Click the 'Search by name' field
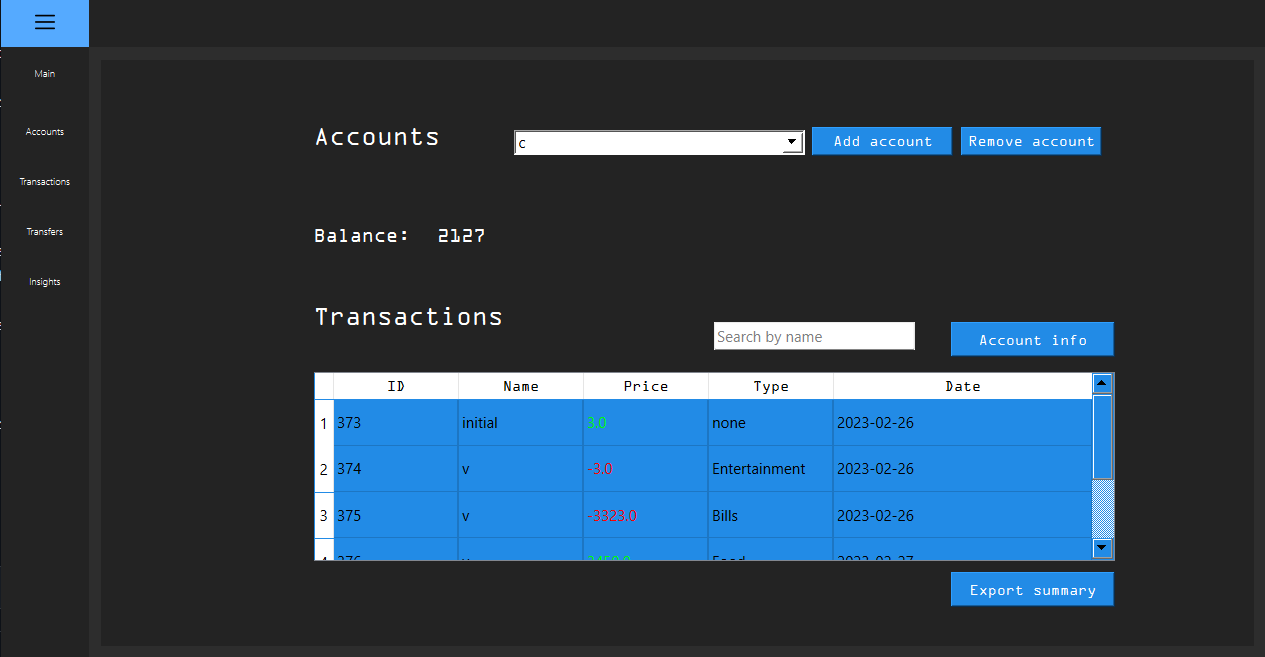This screenshot has height=657, width=1265. (814, 335)
